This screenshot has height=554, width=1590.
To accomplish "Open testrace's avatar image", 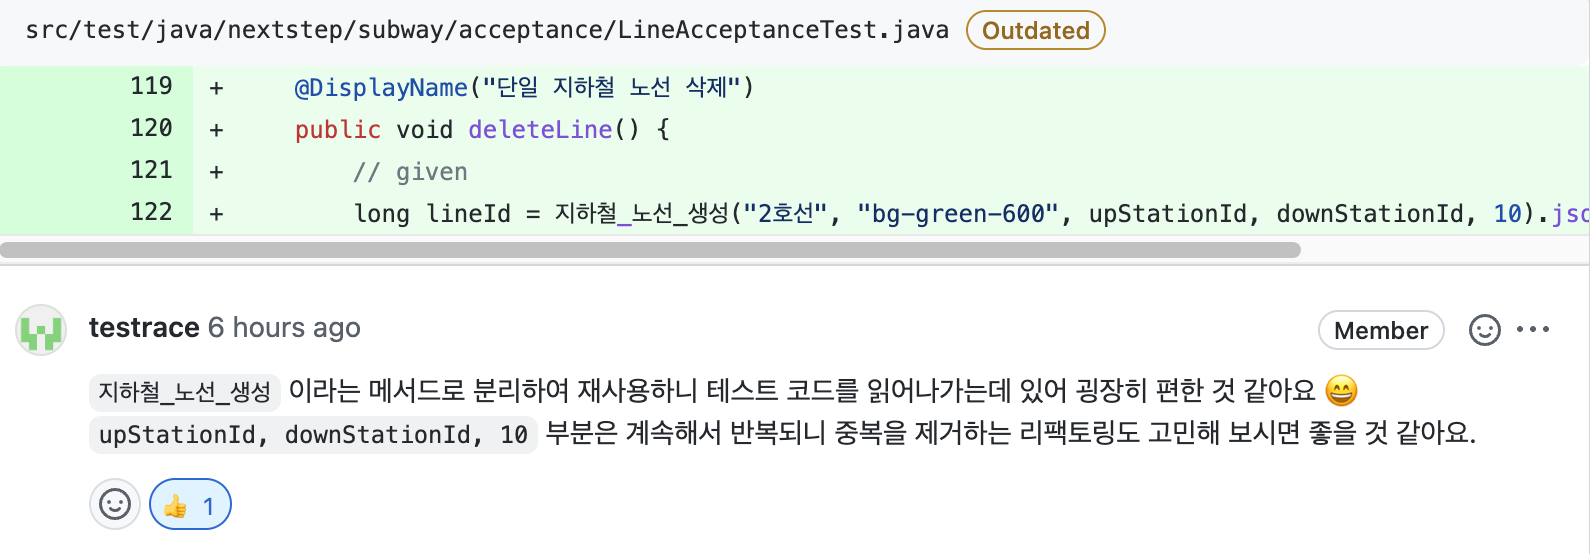I will (x=41, y=330).
